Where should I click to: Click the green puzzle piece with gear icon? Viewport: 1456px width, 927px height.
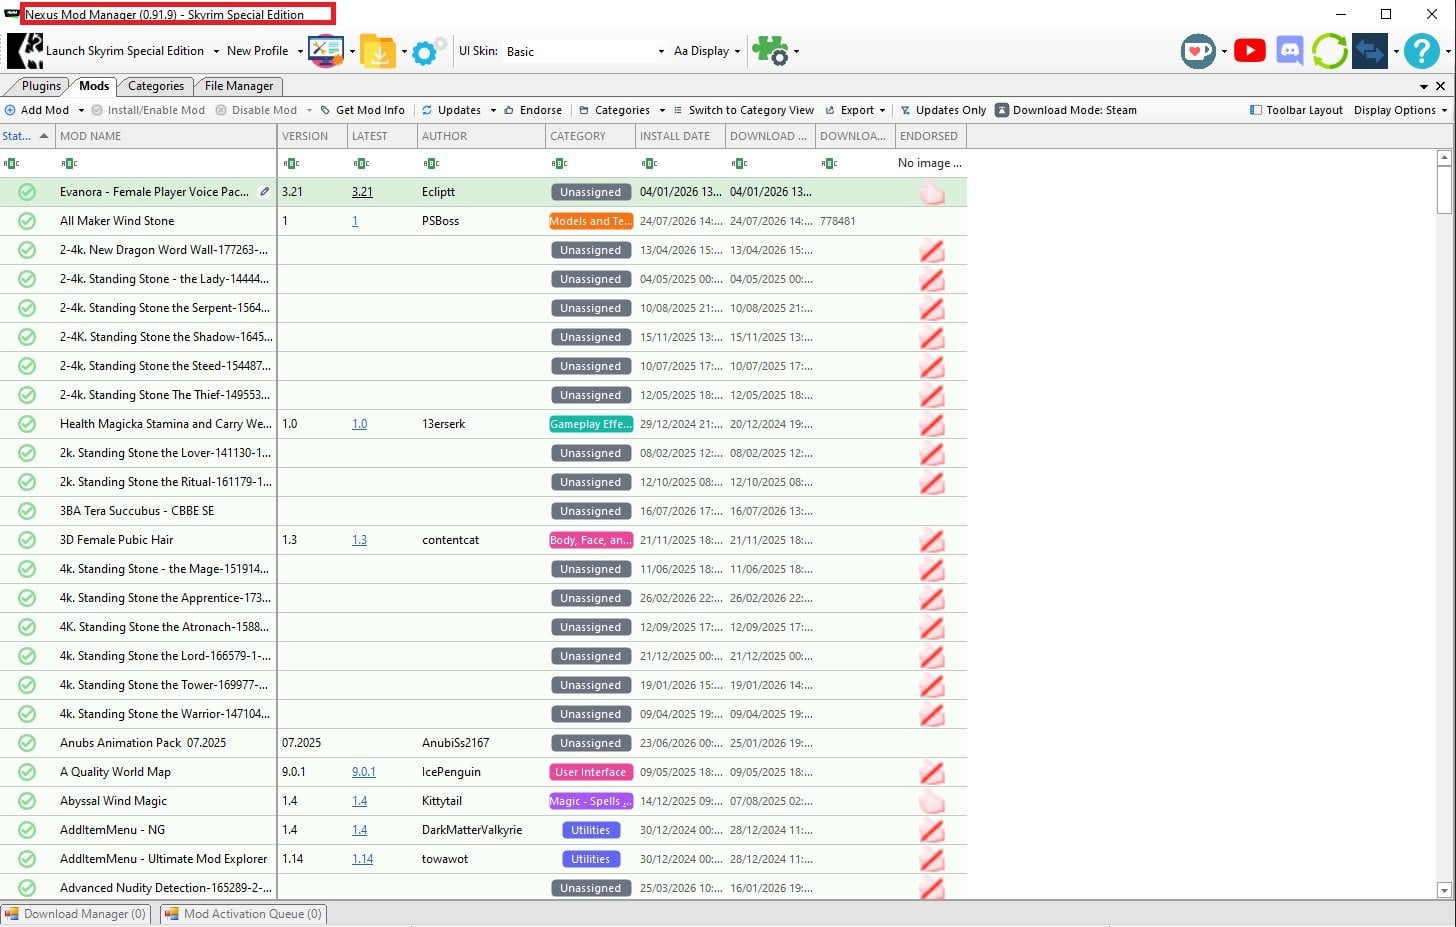(x=770, y=51)
